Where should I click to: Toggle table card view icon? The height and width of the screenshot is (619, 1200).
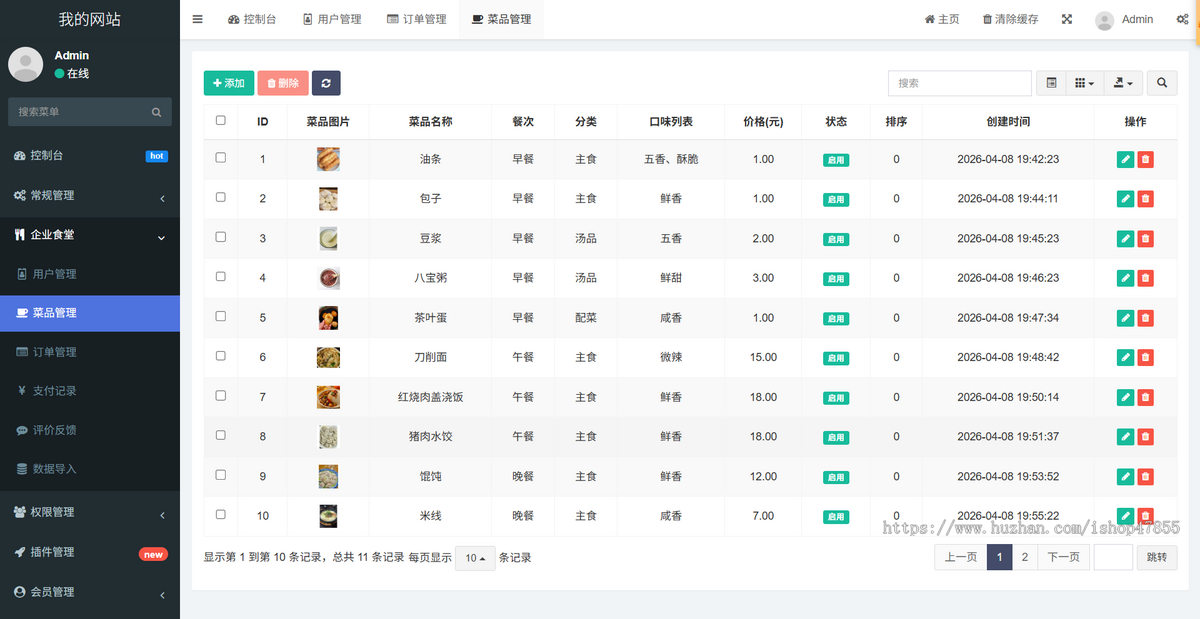pyautogui.click(x=1051, y=83)
